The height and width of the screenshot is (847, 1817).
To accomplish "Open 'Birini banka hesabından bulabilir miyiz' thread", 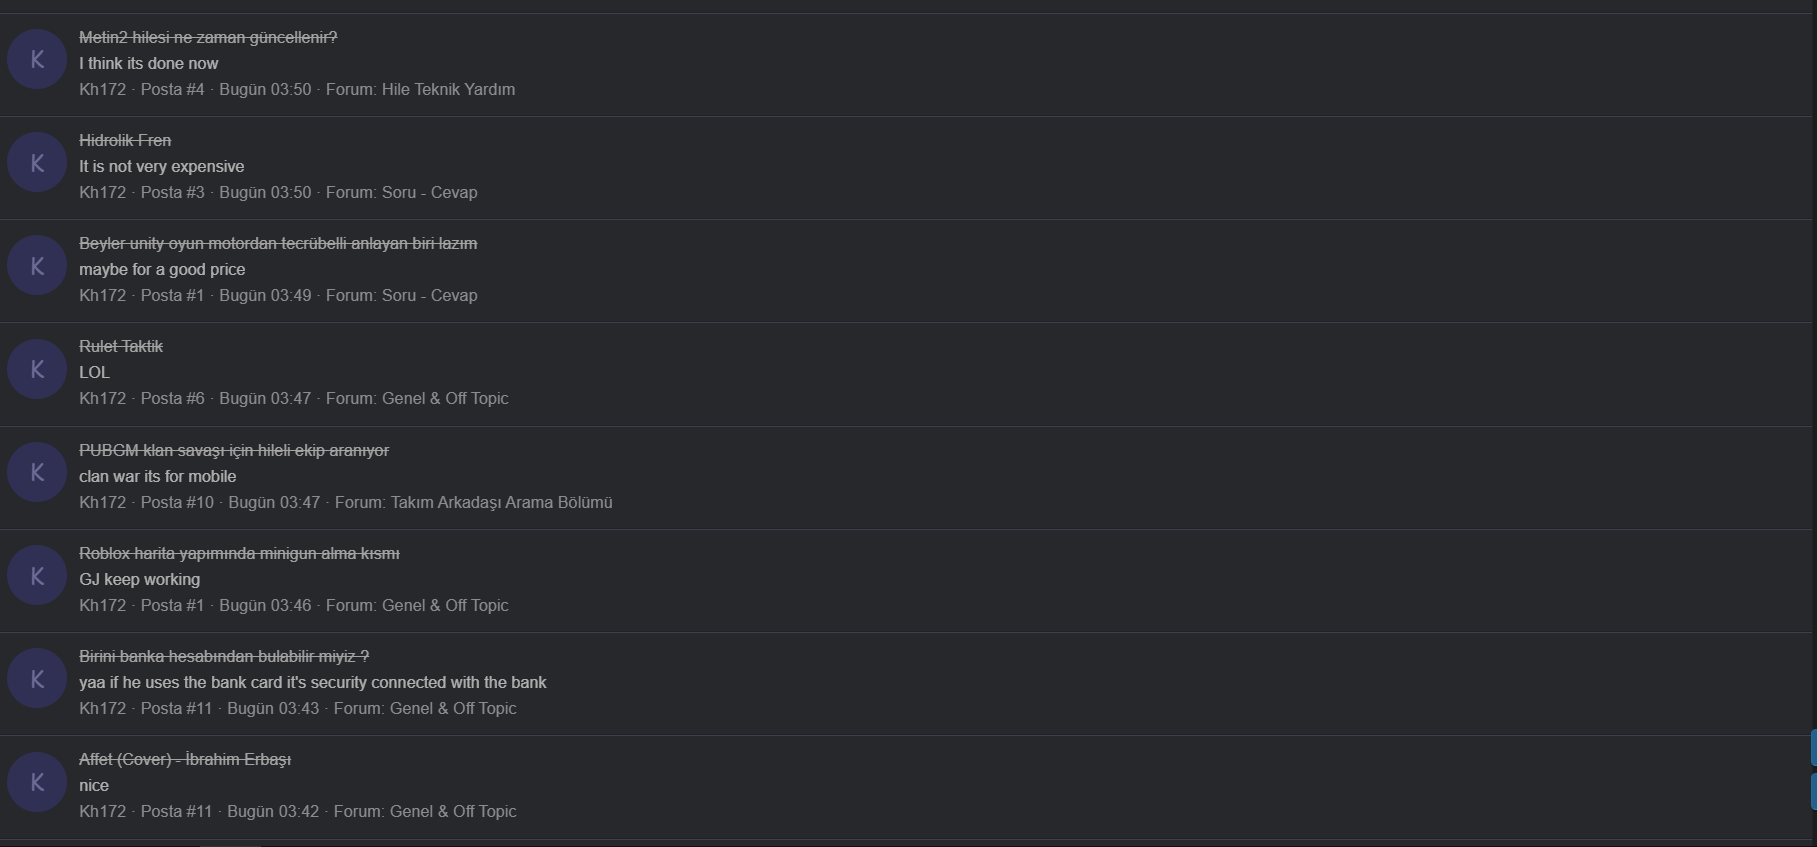I will tap(224, 656).
